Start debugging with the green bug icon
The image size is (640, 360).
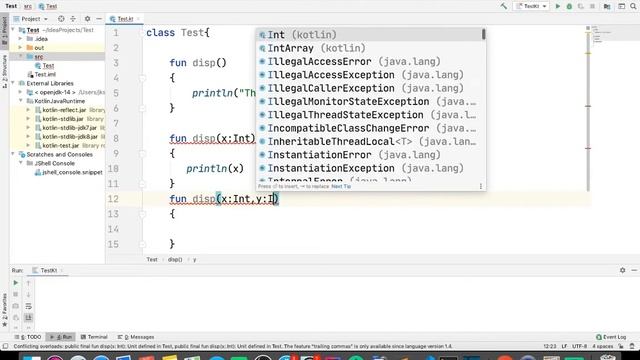pyautogui.click(x=569, y=6)
